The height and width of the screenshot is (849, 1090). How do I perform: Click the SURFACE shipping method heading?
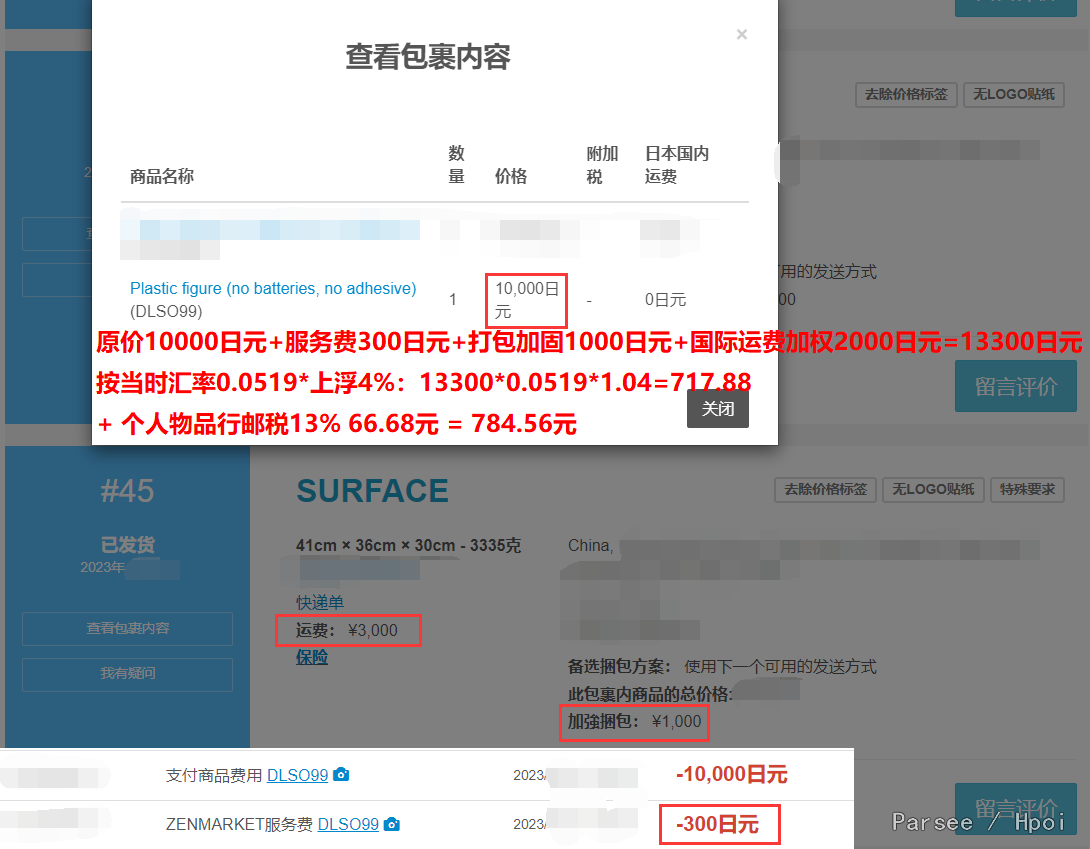pos(372,491)
